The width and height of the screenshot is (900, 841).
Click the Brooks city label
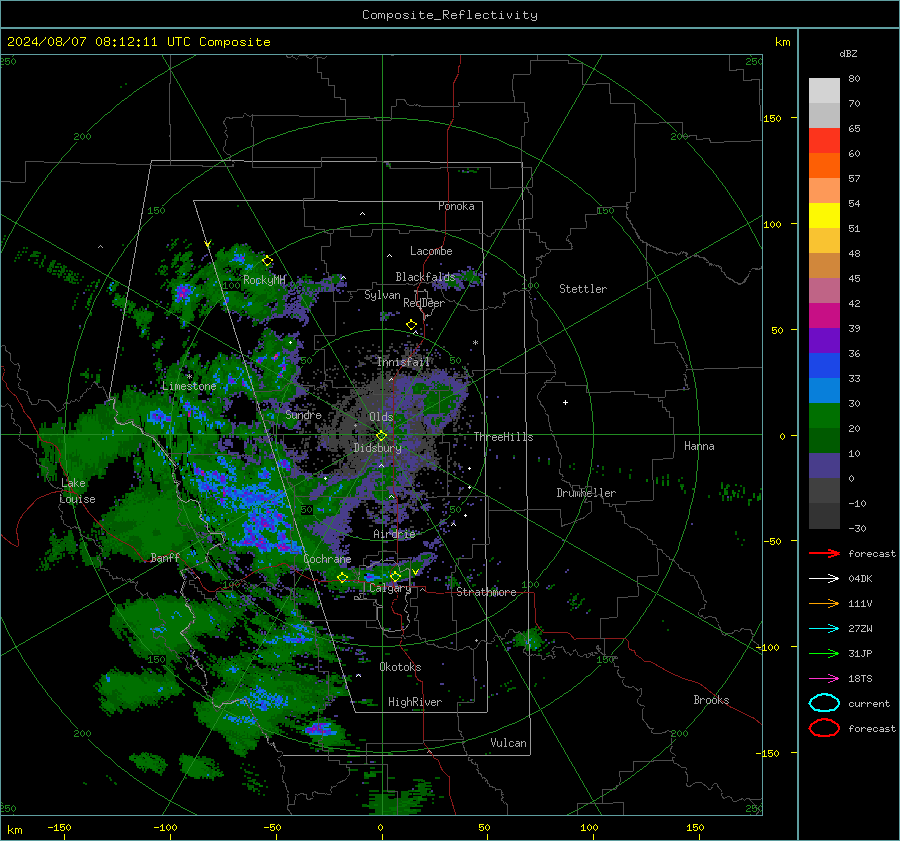[x=711, y=700]
